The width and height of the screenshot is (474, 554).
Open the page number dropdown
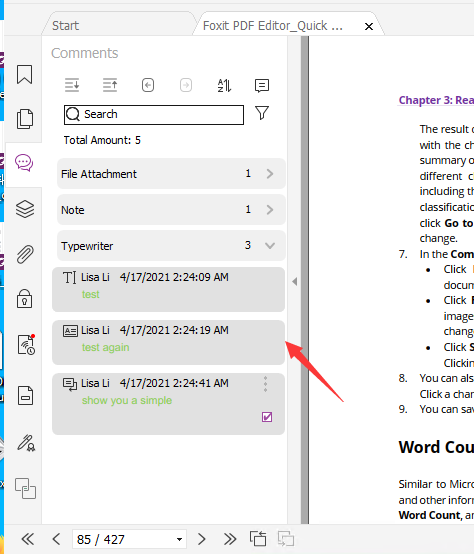pos(179,539)
